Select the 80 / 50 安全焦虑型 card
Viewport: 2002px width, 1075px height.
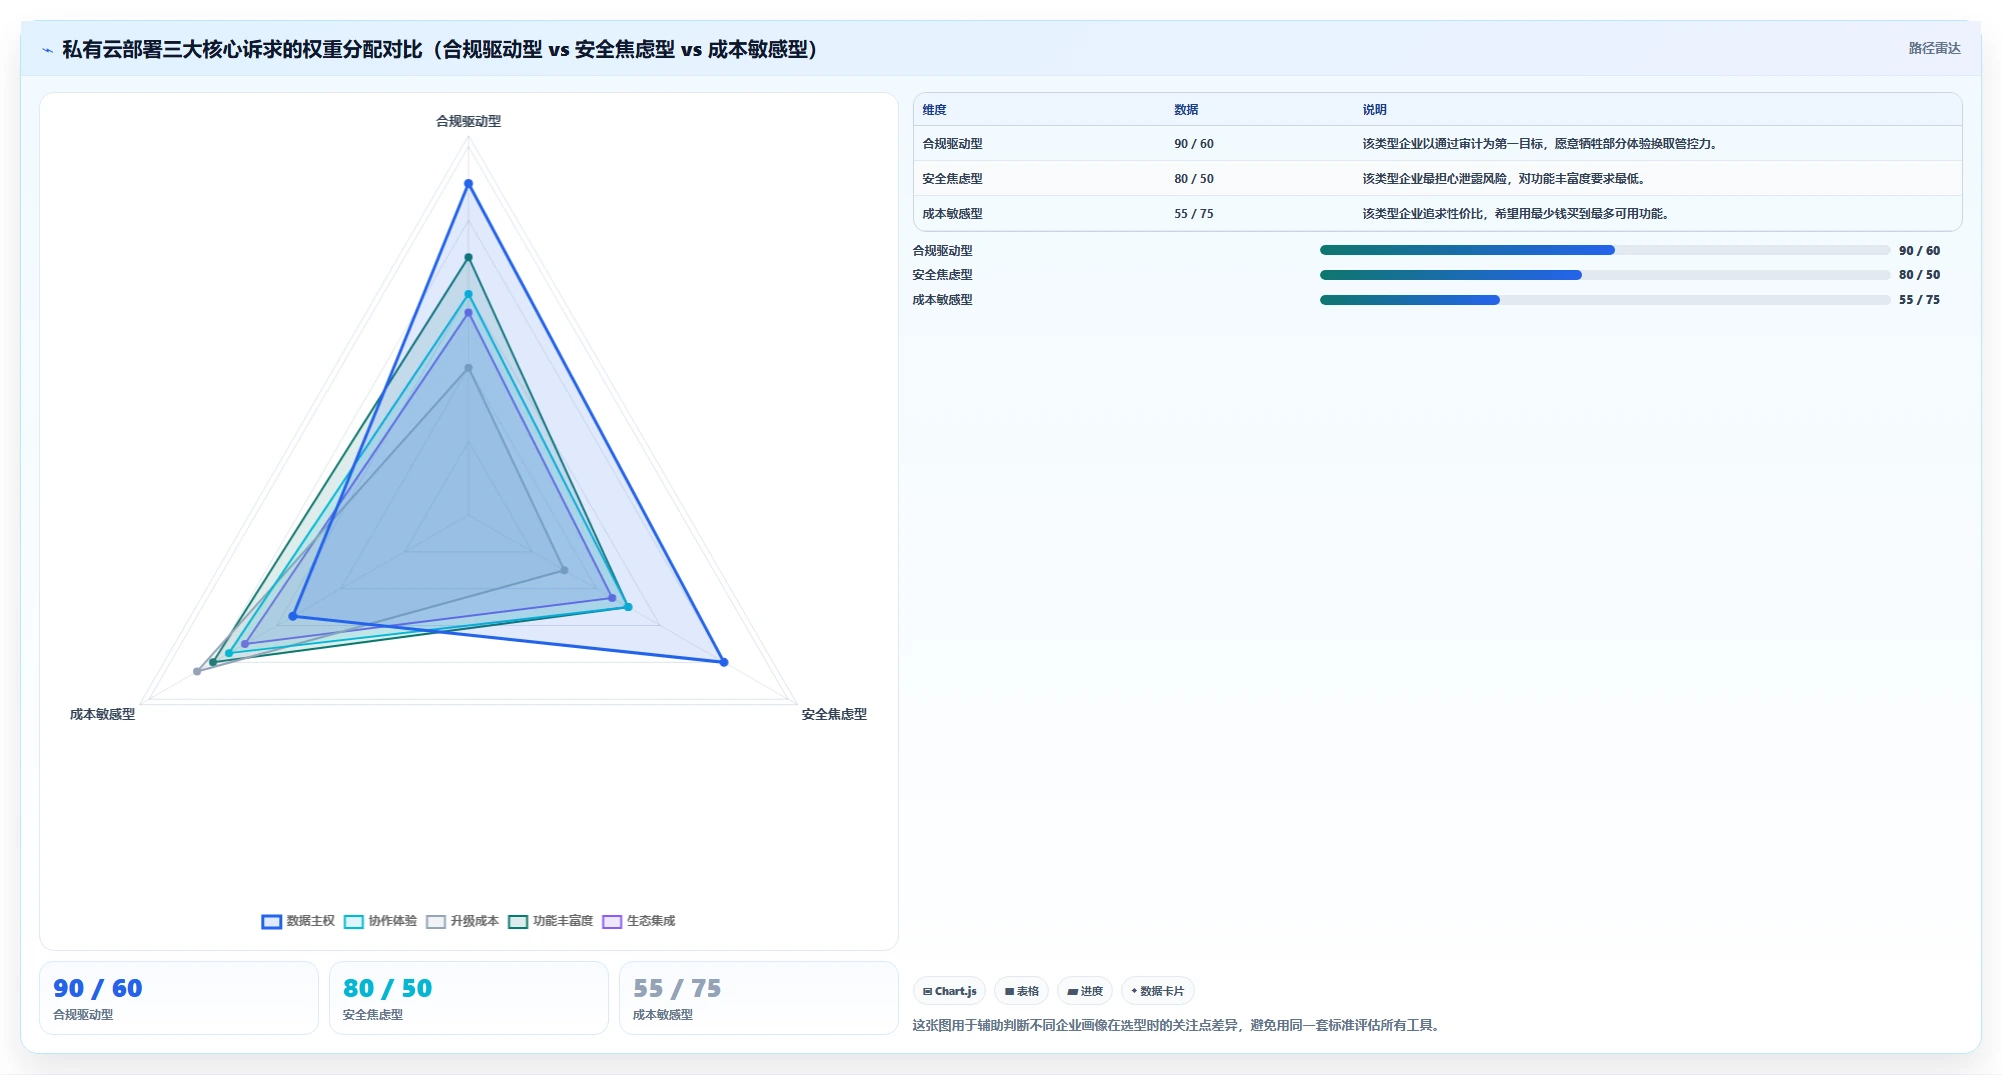point(469,998)
